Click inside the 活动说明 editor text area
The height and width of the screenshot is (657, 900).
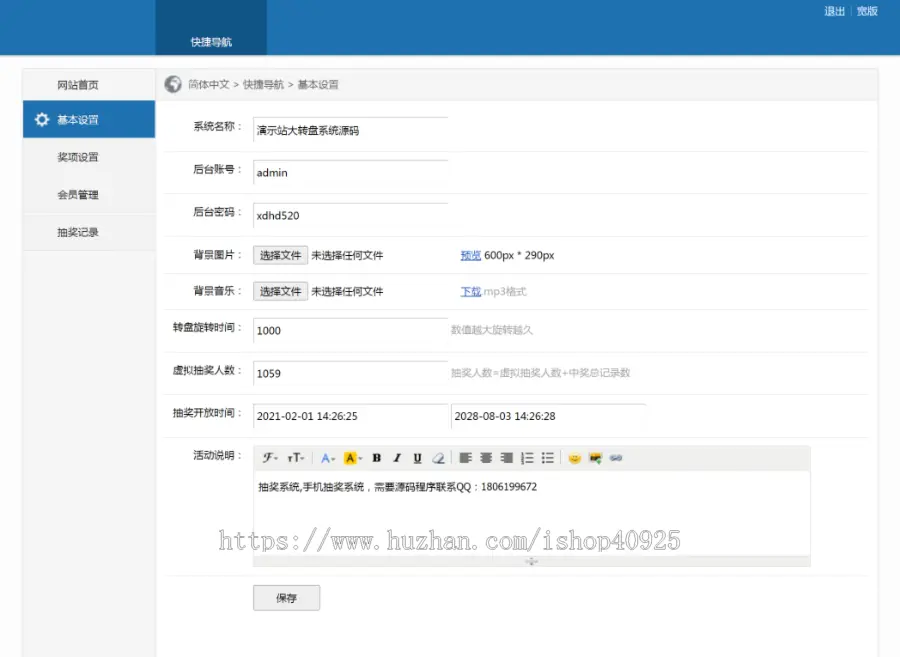(x=532, y=514)
